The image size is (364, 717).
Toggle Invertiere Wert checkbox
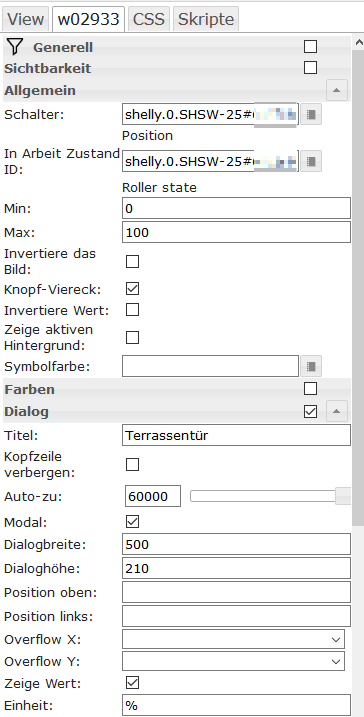[133, 310]
